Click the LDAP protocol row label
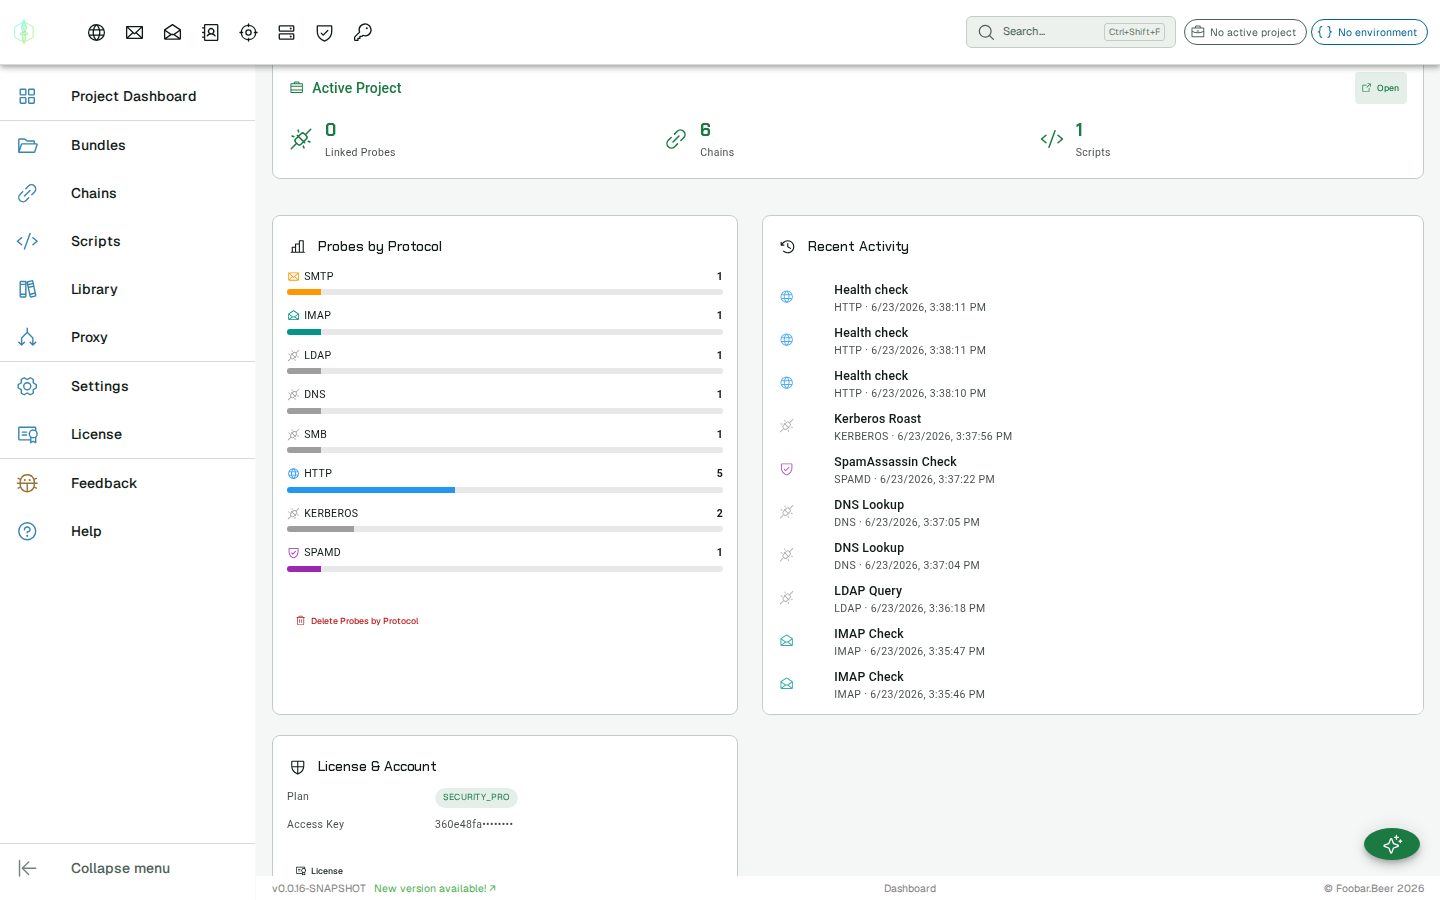This screenshot has height=900, width=1440. 317,355
